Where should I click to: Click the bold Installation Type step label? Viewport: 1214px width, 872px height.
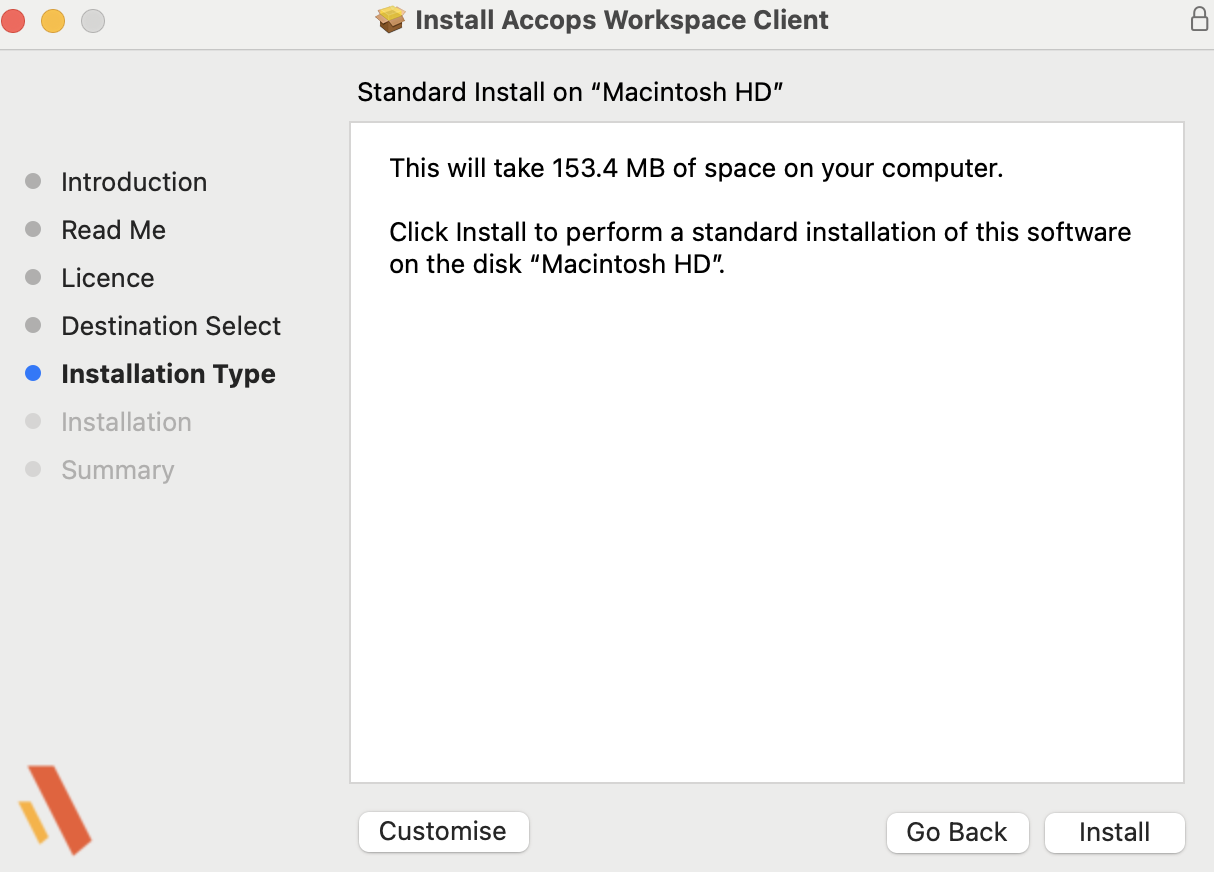[x=168, y=374]
